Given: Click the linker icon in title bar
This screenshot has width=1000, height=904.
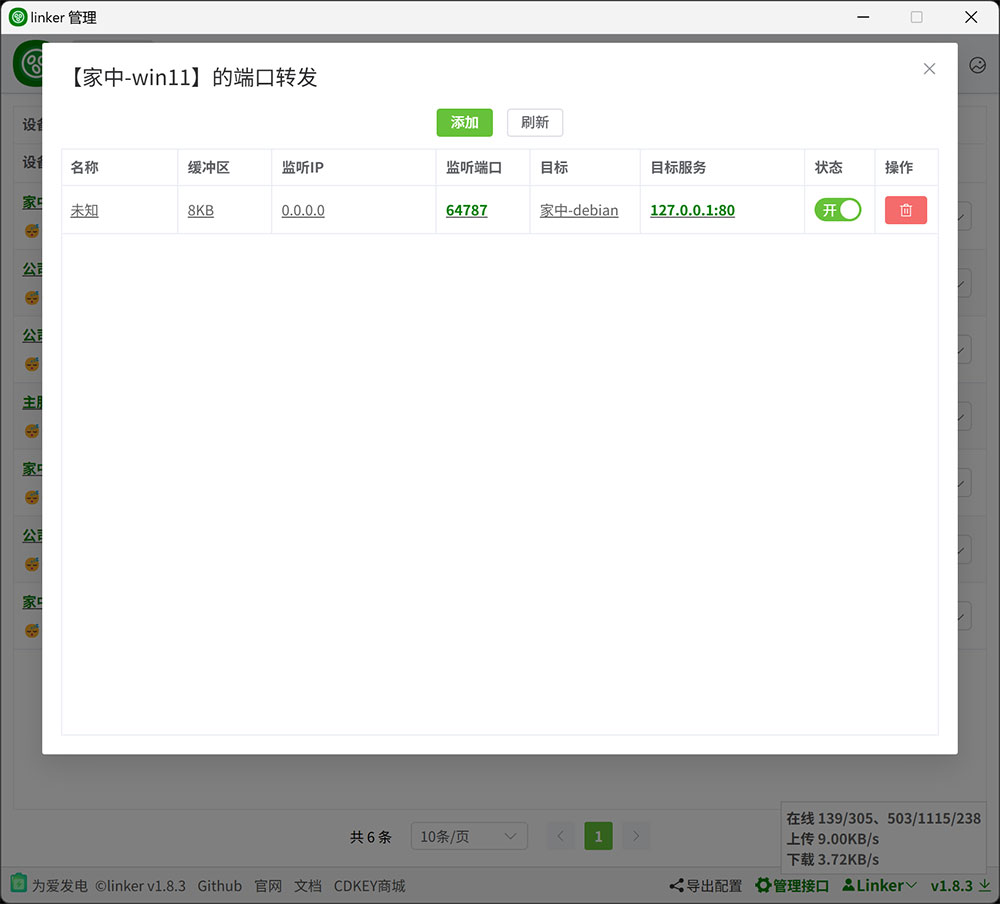Looking at the screenshot, I should click(18, 17).
